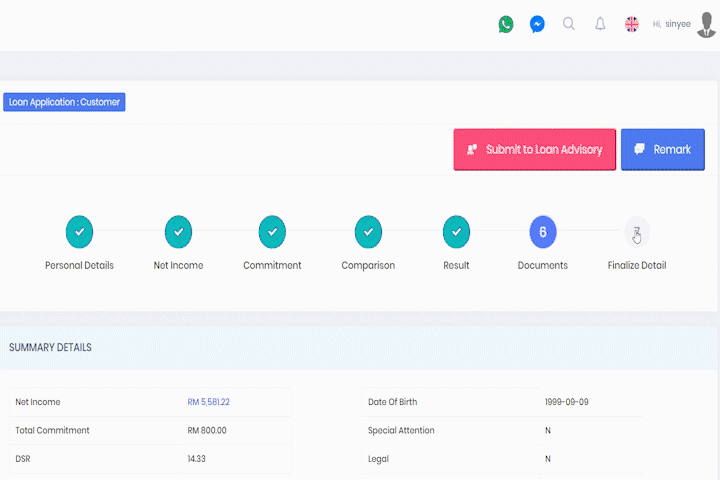Click Special Attention label
This screenshot has height=480, width=720.
401,430
